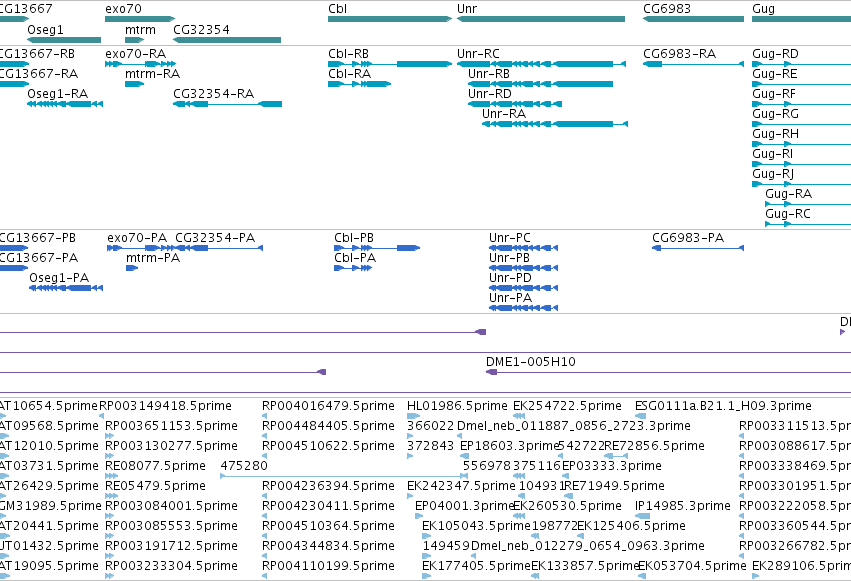Select EST EK053704.5prime
This screenshot has height=581, width=851.
point(644,576)
